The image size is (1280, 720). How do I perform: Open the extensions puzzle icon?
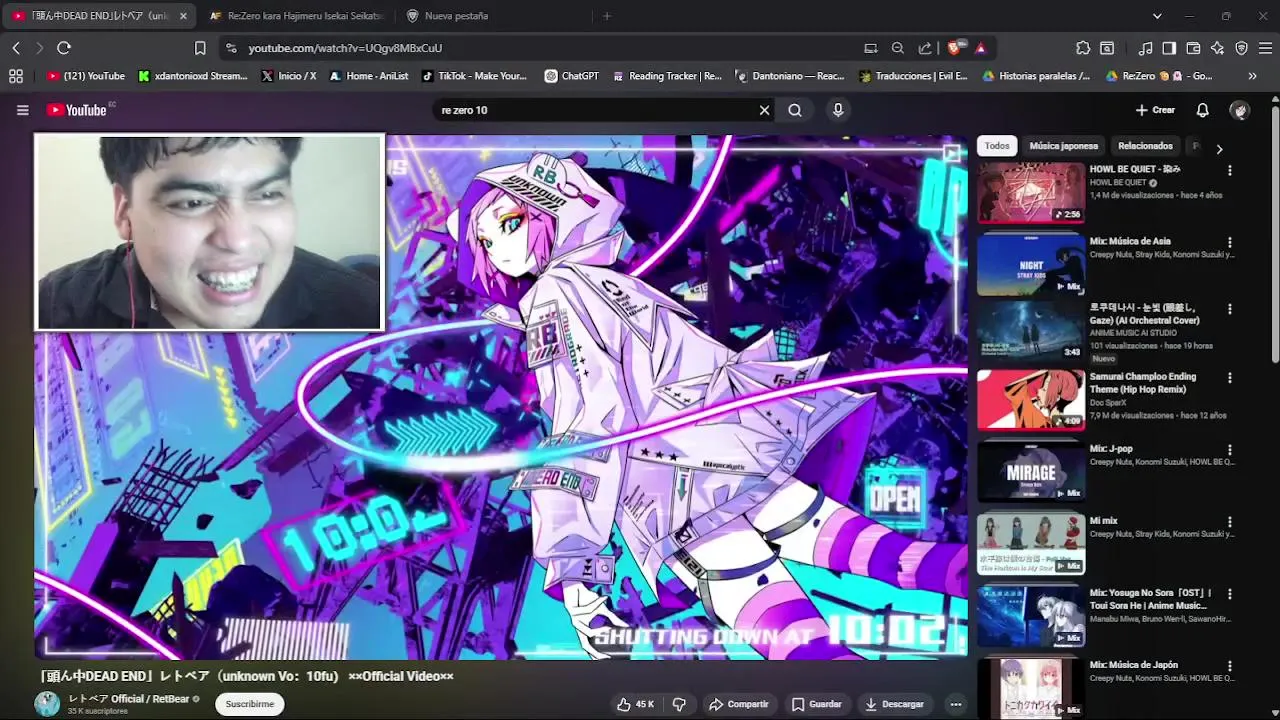click(x=1083, y=48)
